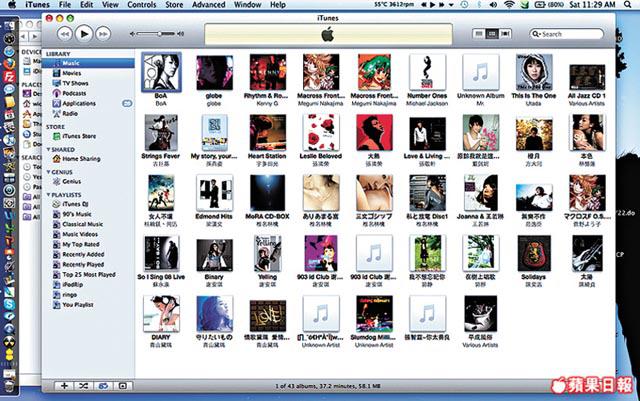
Task: Select the Leslie Beloved album
Action: [x=321, y=133]
